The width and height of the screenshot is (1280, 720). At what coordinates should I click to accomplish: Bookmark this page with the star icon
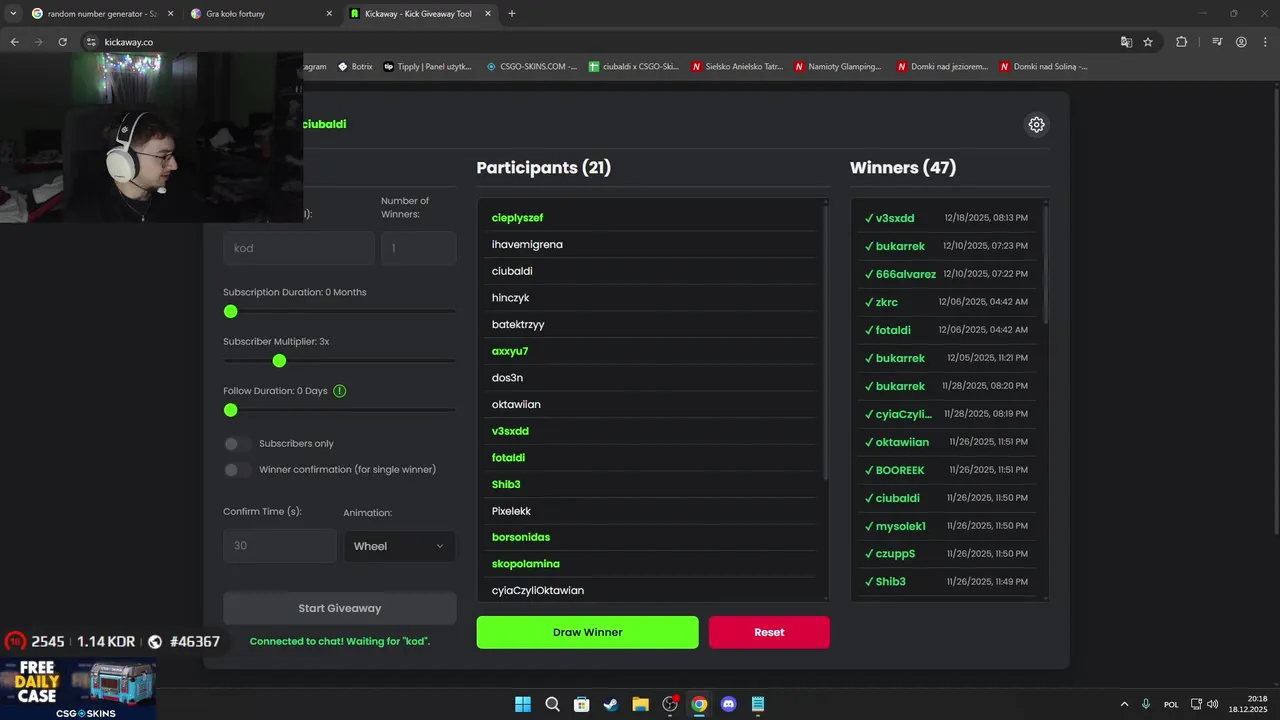(x=1148, y=42)
